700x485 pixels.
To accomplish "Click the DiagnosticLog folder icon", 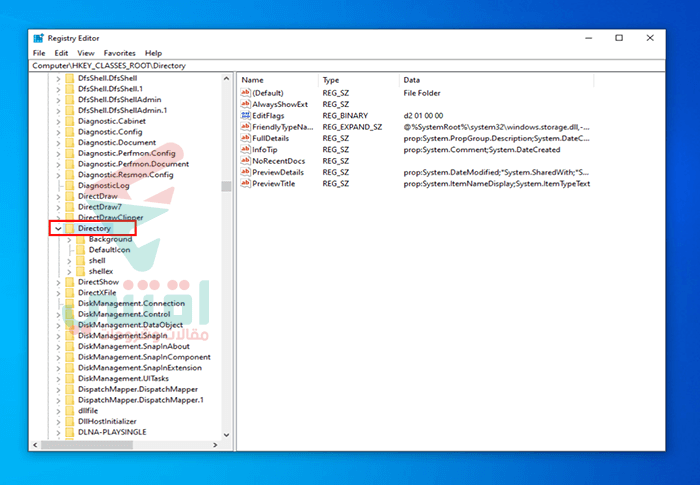I will (x=70, y=185).
